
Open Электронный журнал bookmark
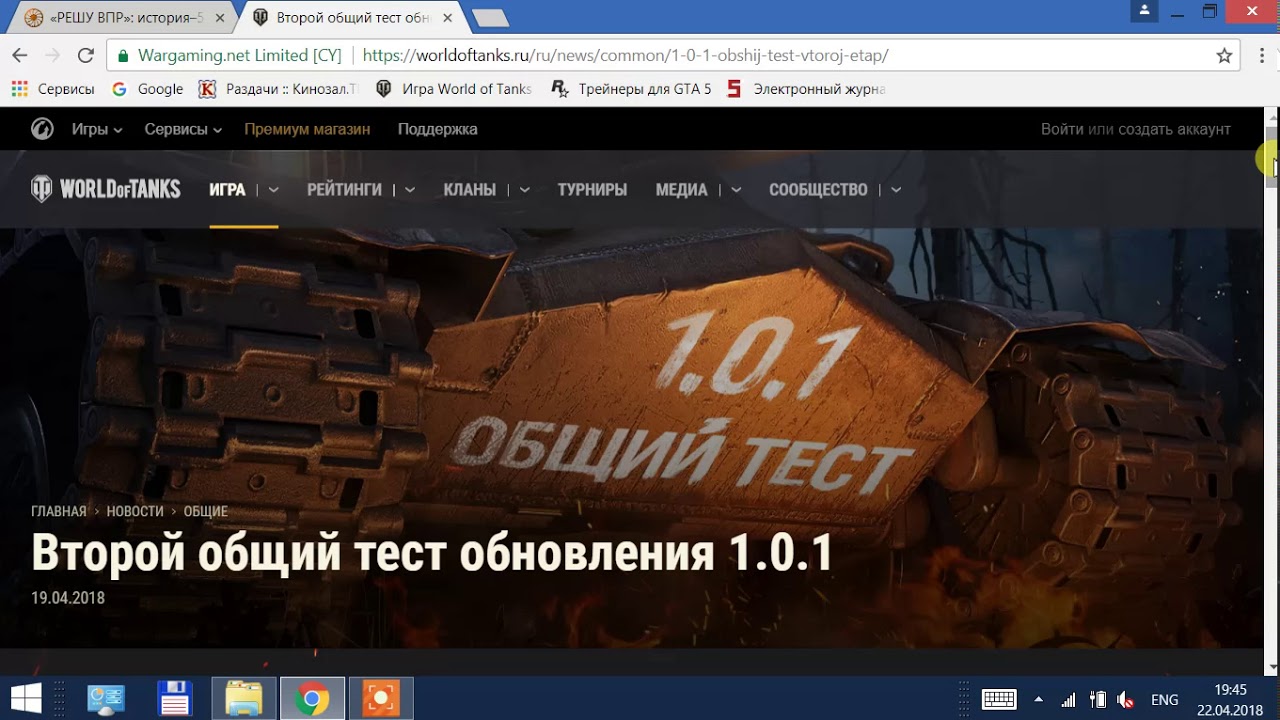806,89
